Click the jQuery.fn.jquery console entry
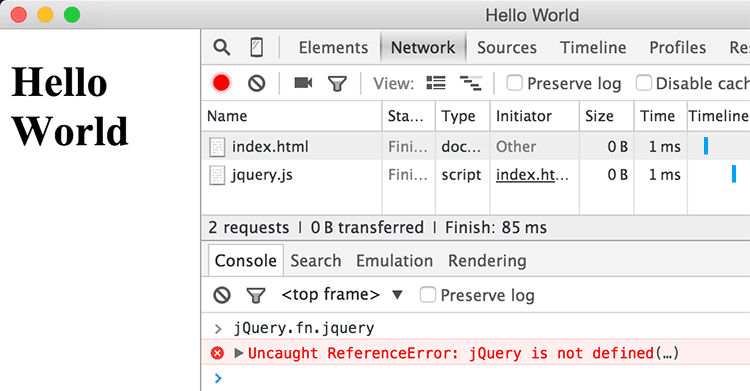This screenshot has width=750, height=391. tap(304, 328)
